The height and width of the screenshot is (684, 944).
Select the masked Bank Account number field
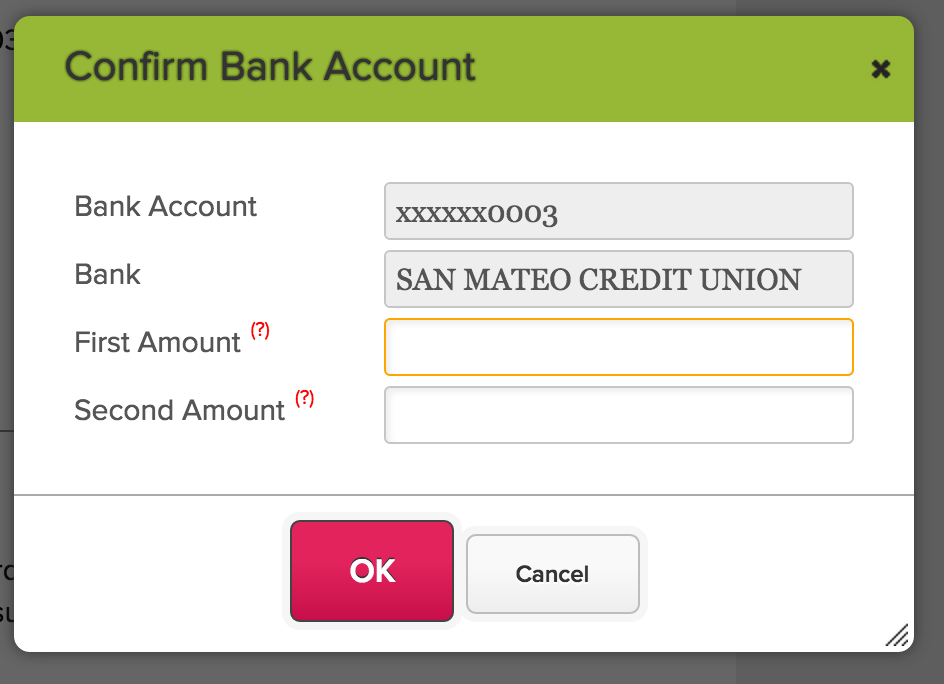click(618, 211)
